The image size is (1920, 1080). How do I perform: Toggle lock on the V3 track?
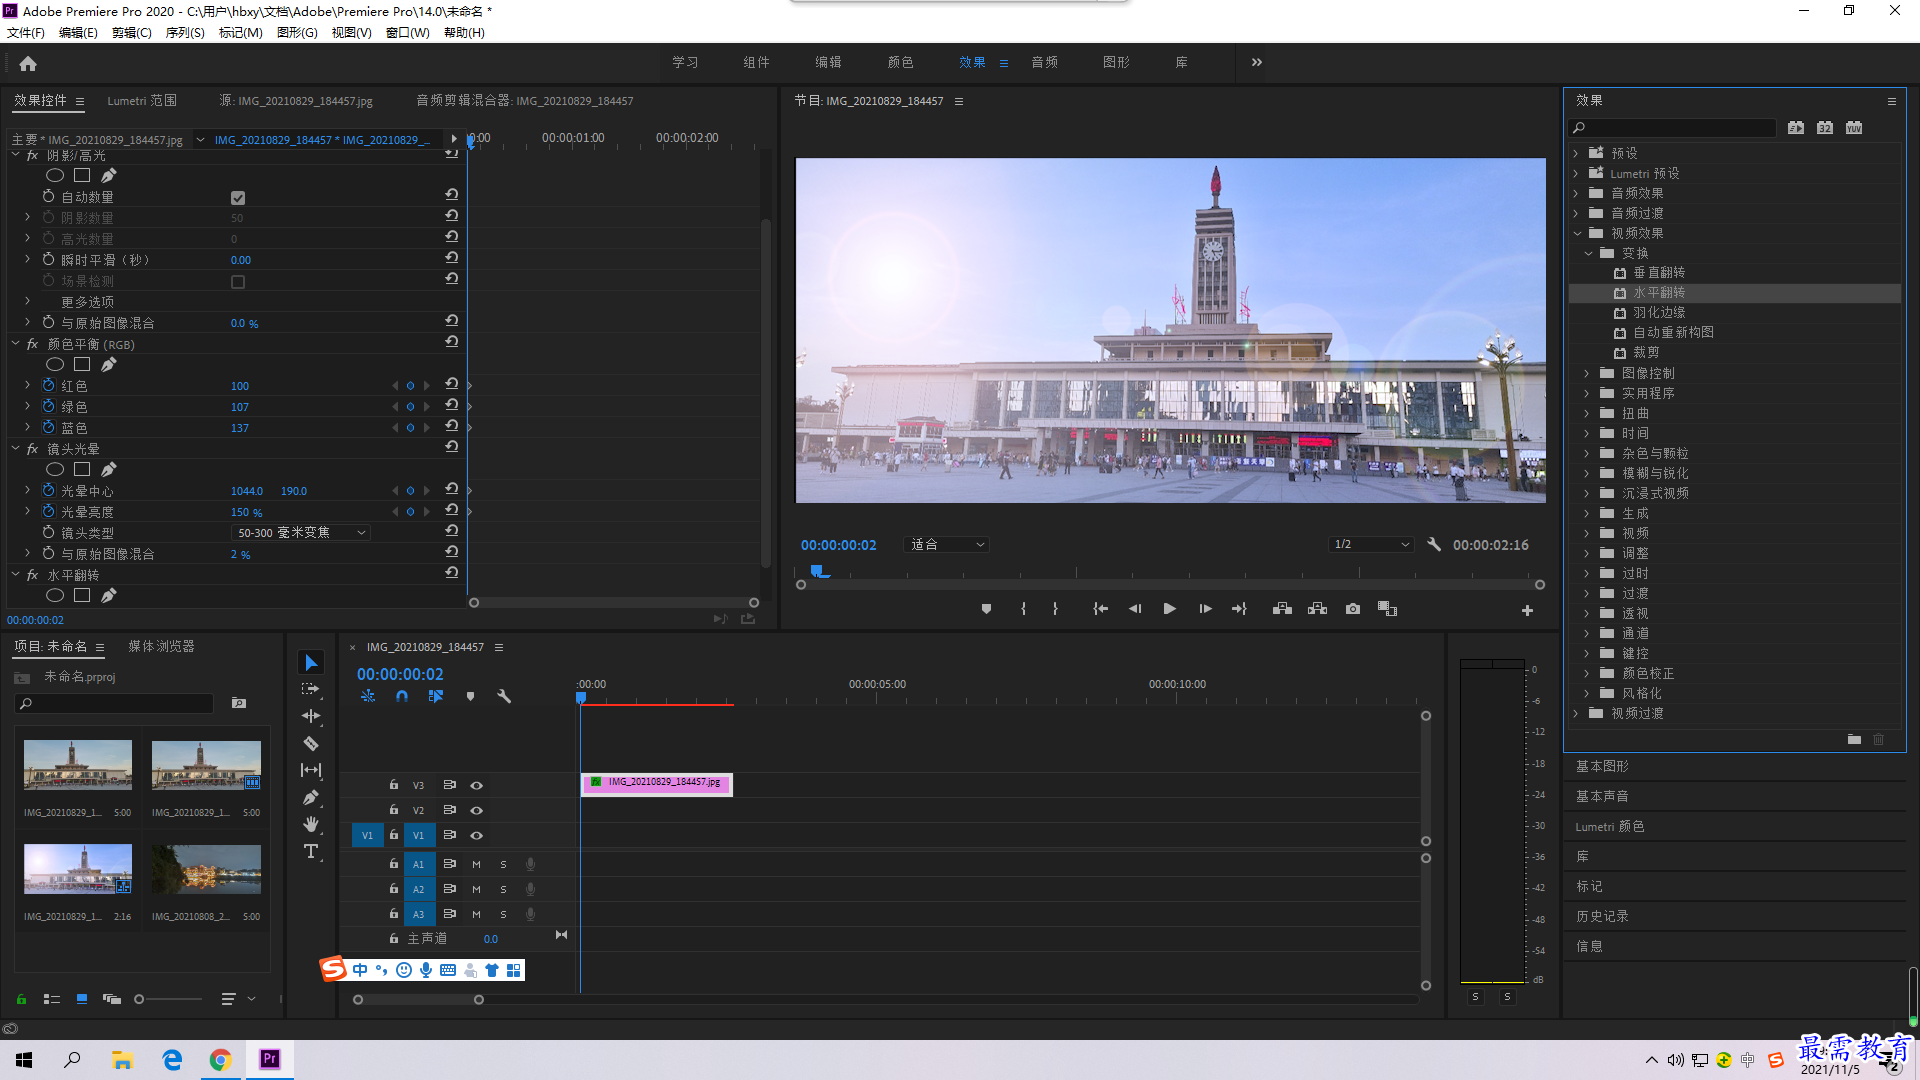click(x=394, y=785)
